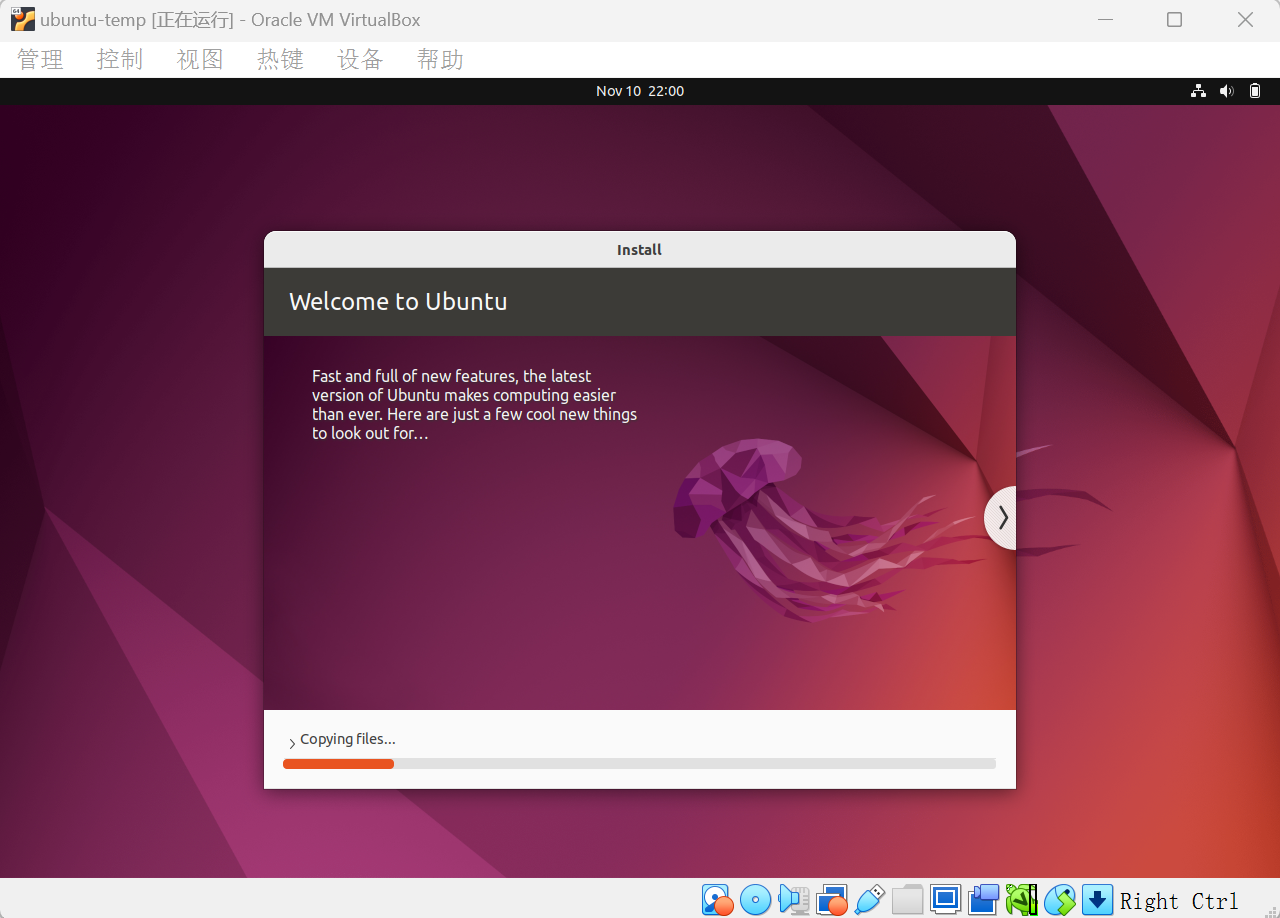Image resolution: width=1280 pixels, height=918 pixels.
Task: Click the Ubuntu network tray icon
Action: tap(1198, 91)
